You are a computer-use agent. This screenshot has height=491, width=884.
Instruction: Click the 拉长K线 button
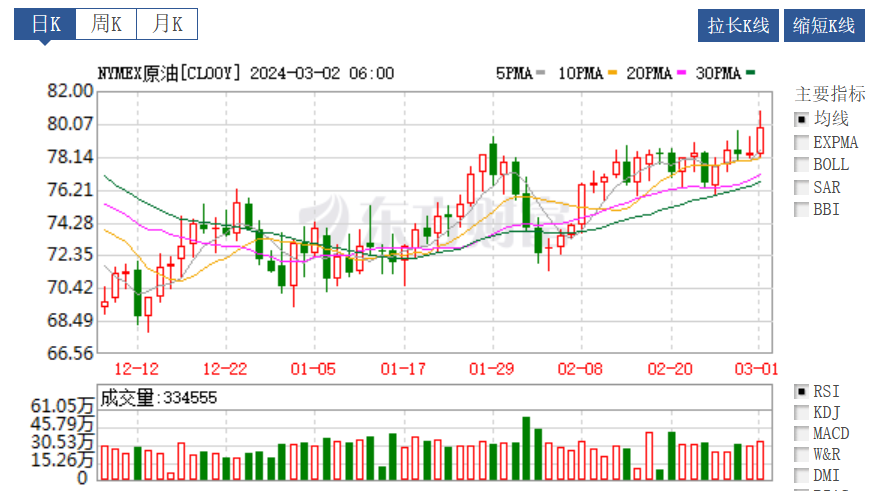738,25
